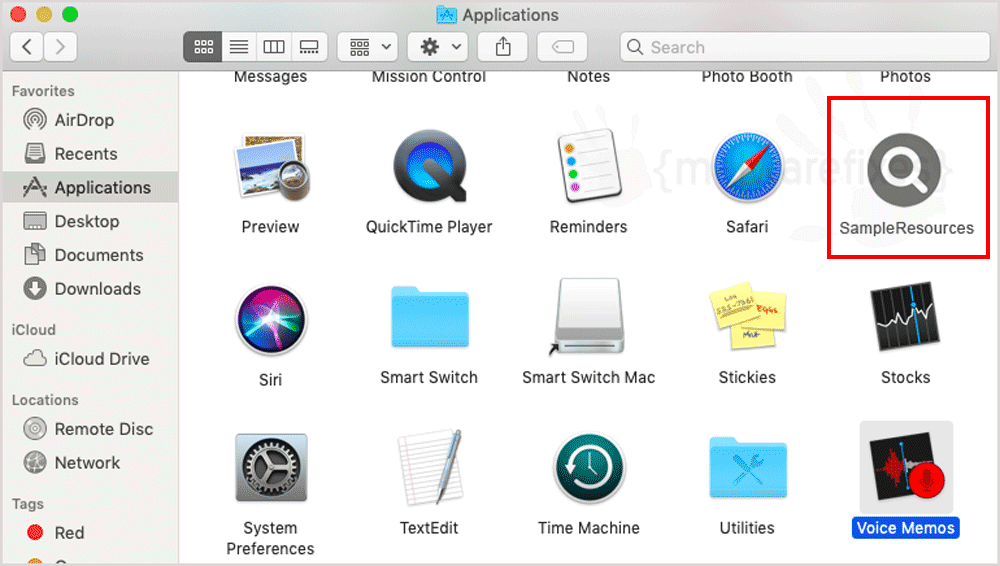Click the SampleResources name label
The image size is (1000, 566).
click(906, 228)
